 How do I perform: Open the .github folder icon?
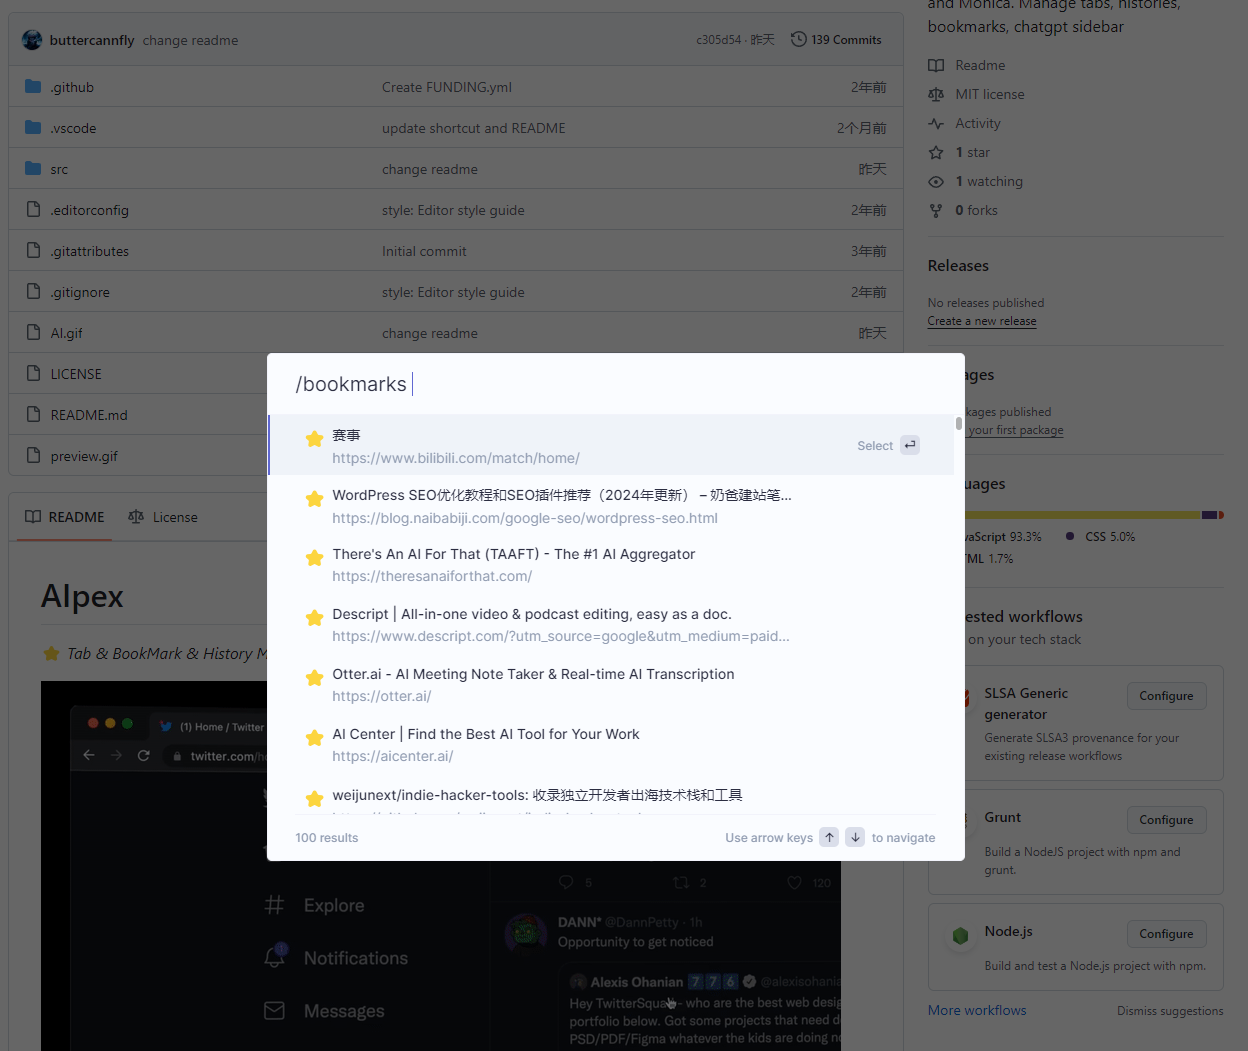pyautogui.click(x=33, y=87)
